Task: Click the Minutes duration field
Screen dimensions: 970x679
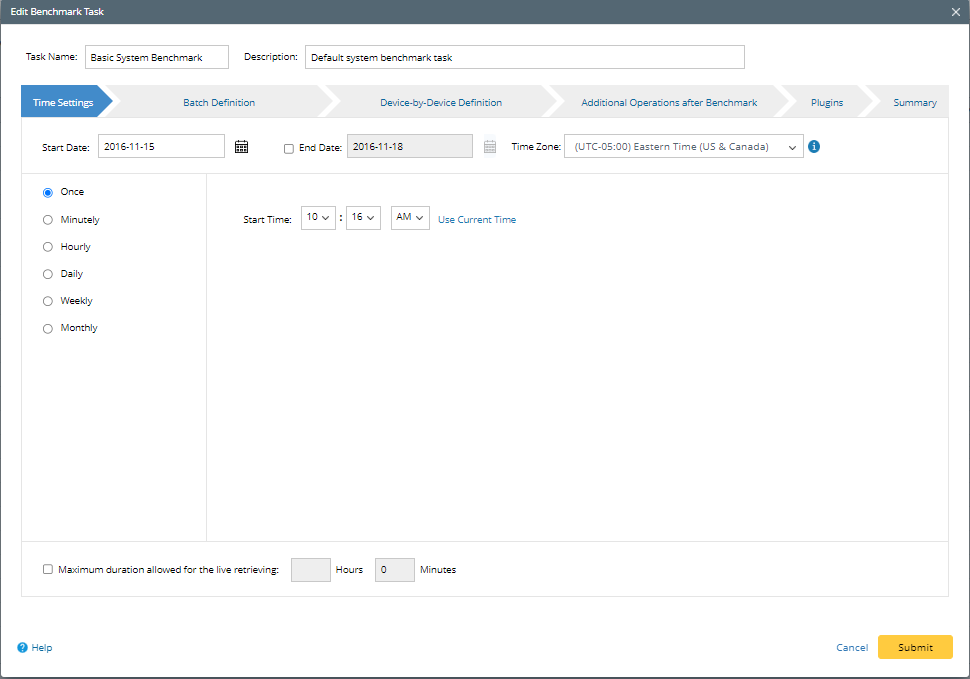Action: [x=395, y=570]
